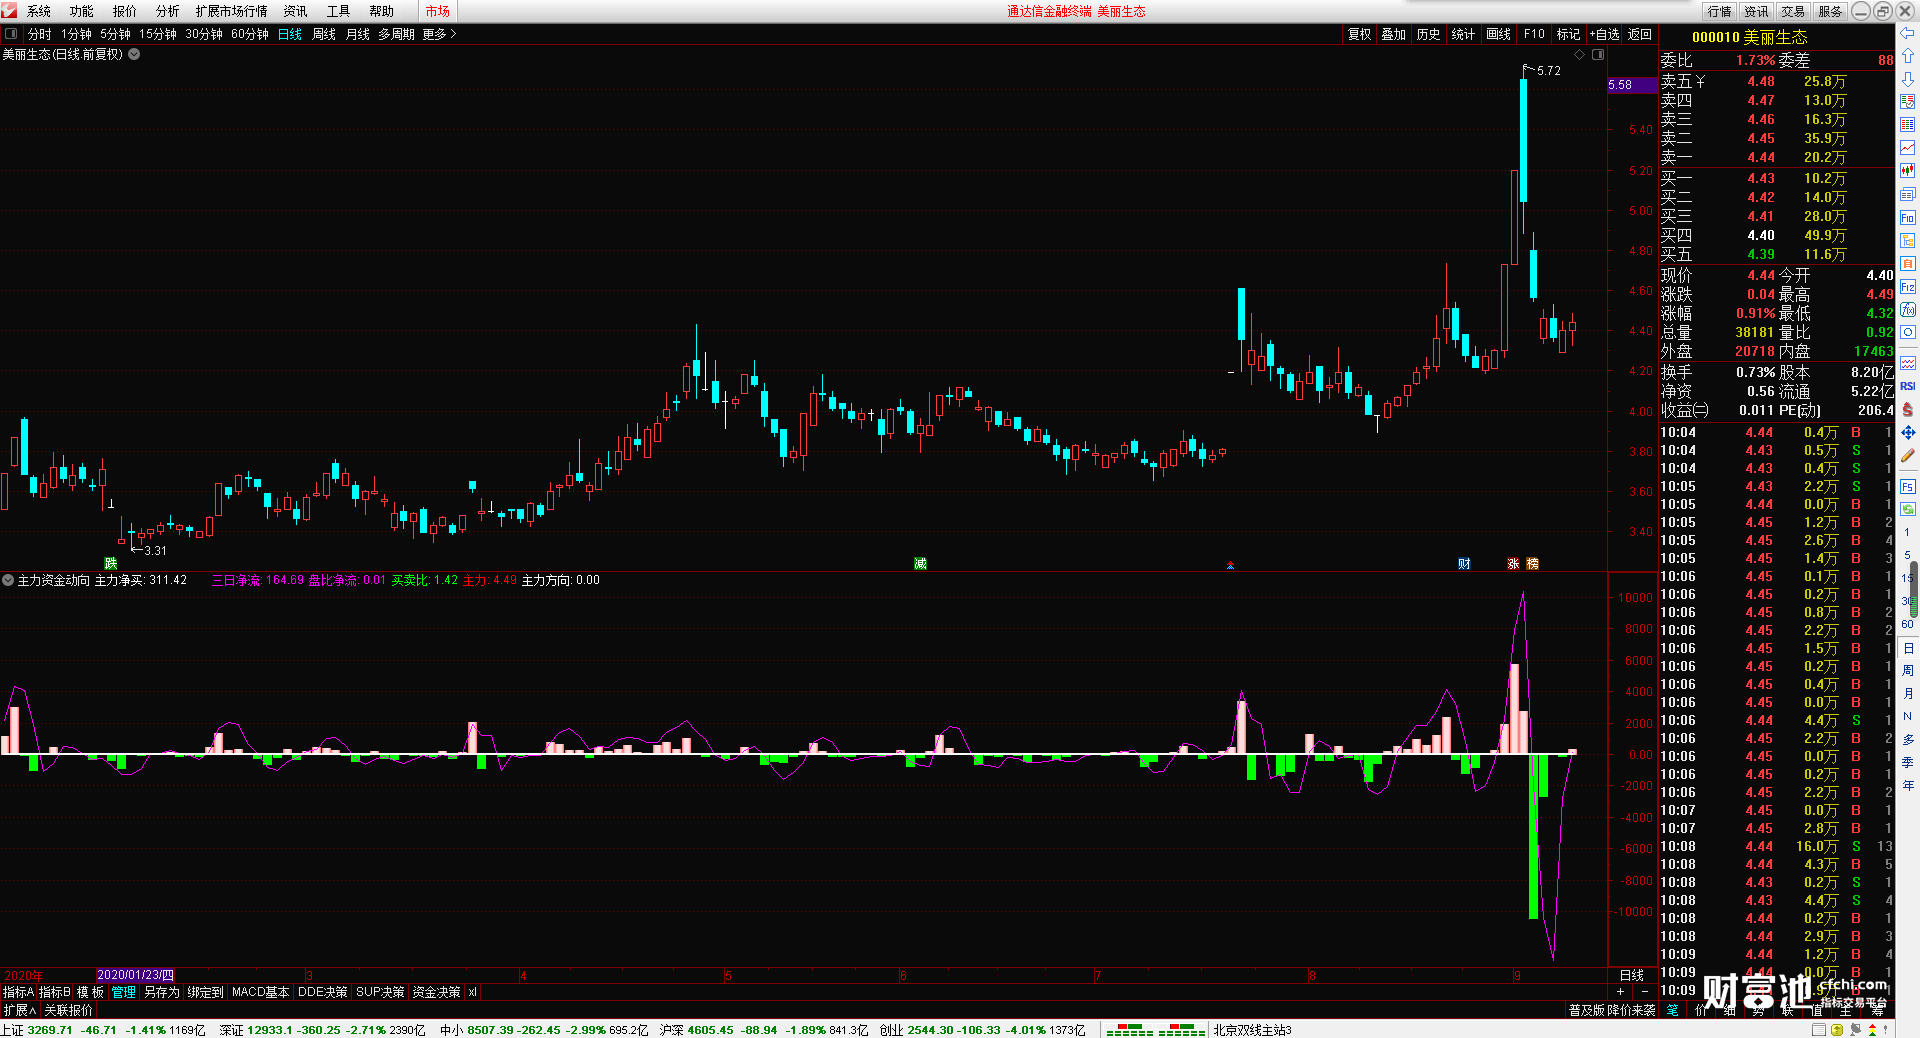The image size is (1920, 1038).
Task: Zoom in chart with the + button
Action: (x=1621, y=991)
